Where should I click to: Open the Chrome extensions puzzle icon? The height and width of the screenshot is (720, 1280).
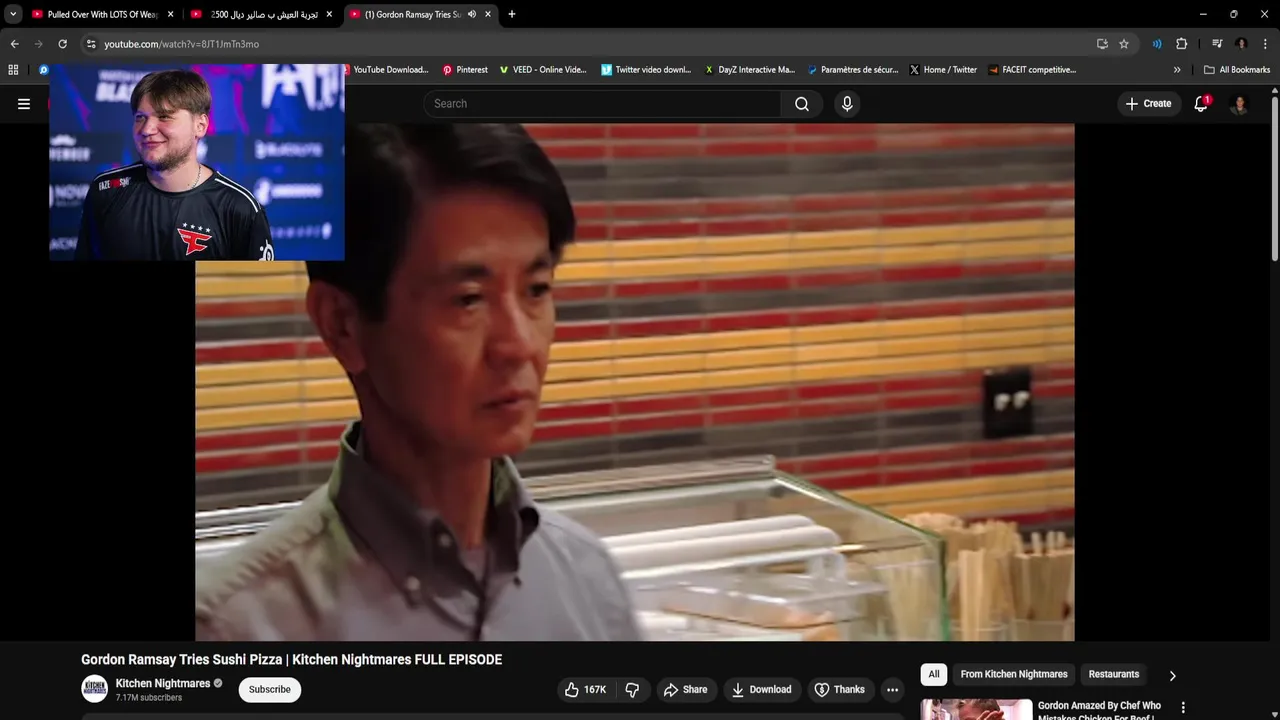click(x=1182, y=44)
